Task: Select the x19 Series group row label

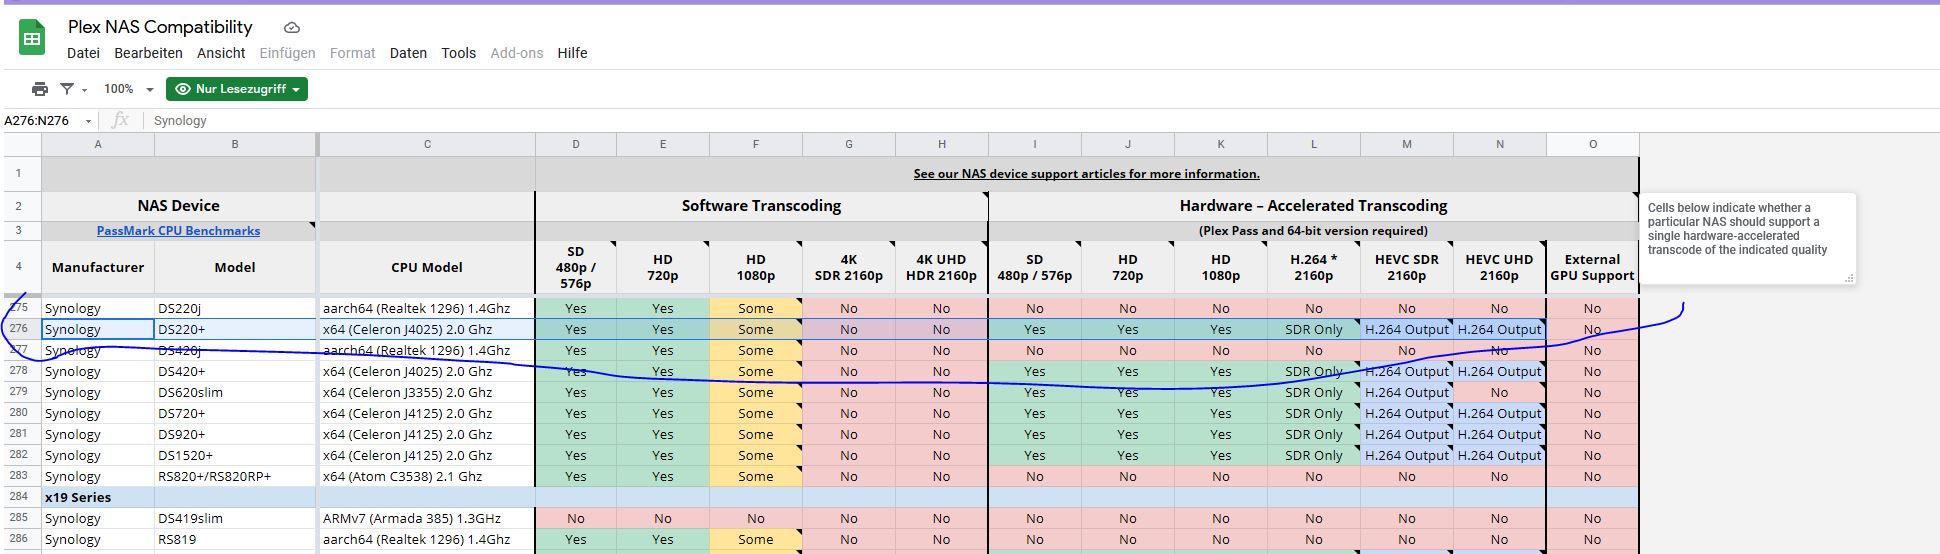Action: 78,497
